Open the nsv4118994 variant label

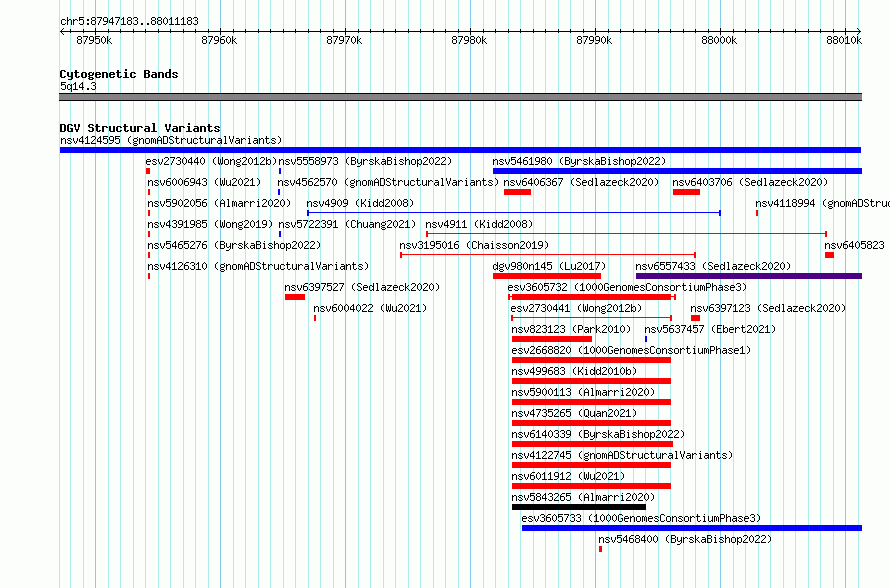pos(822,203)
